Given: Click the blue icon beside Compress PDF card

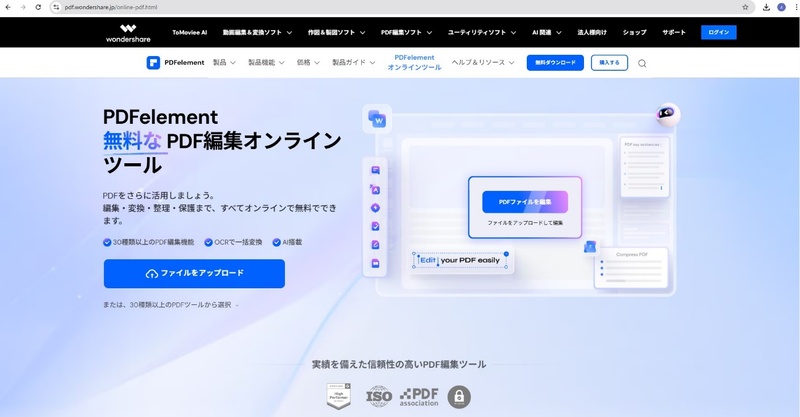Looking at the screenshot, I should (x=590, y=247).
